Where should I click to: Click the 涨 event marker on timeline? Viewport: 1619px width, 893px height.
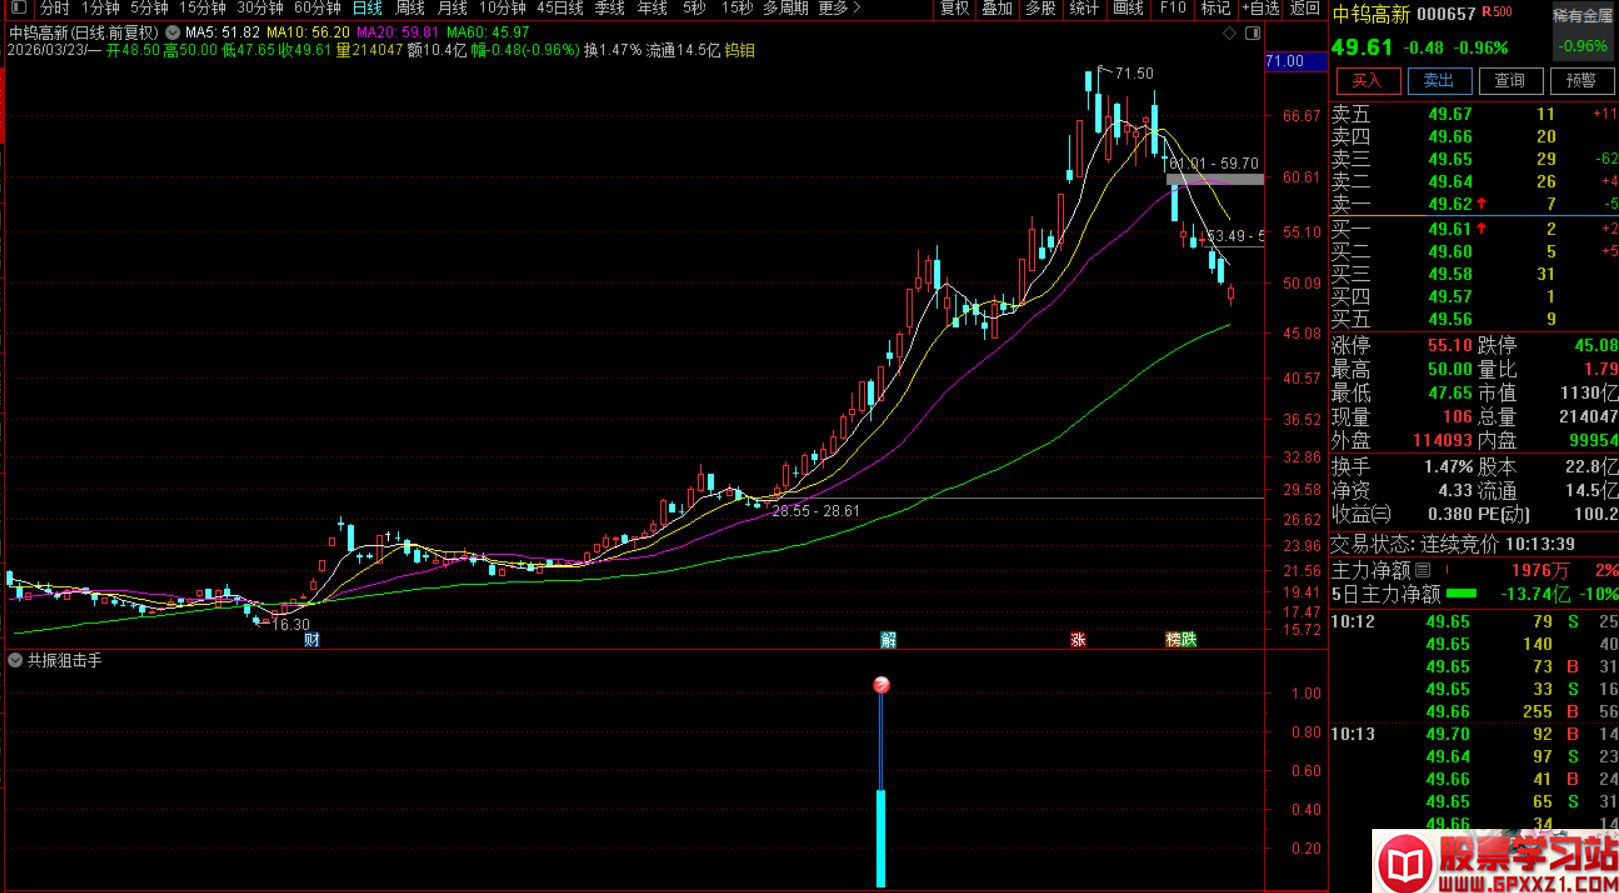pos(1078,639)
